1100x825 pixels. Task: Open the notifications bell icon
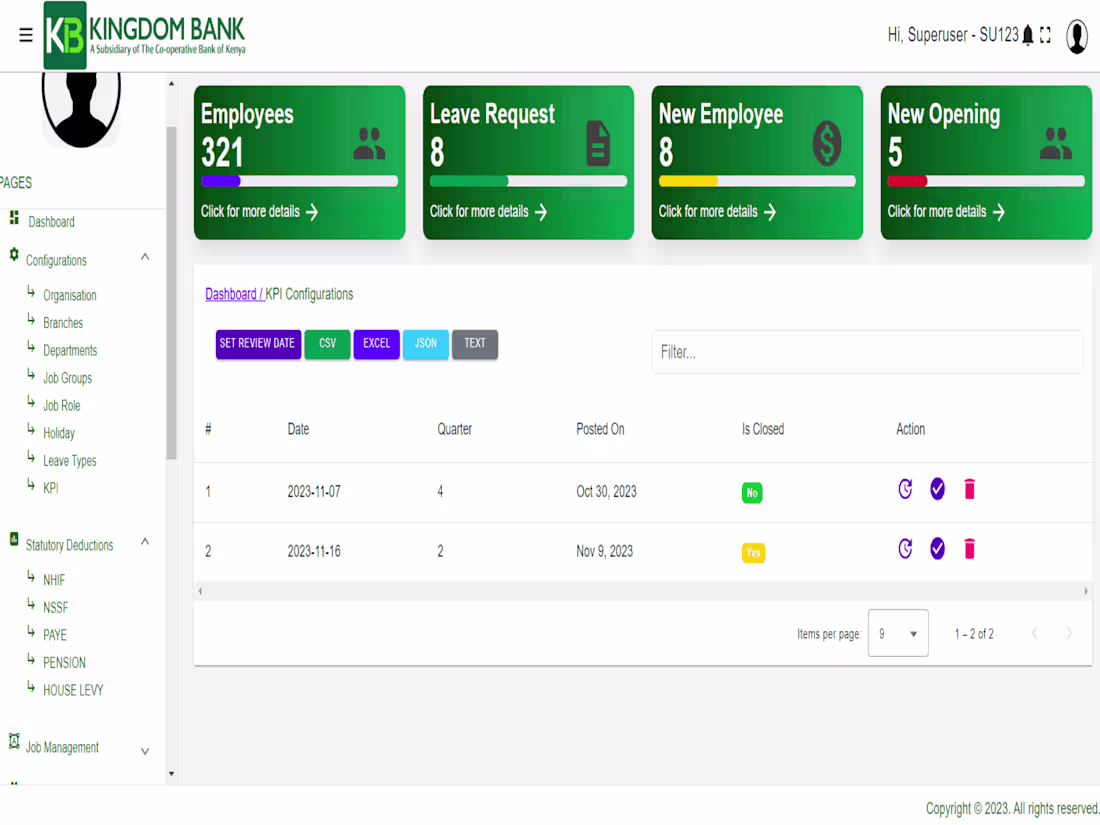(1027, 34)
